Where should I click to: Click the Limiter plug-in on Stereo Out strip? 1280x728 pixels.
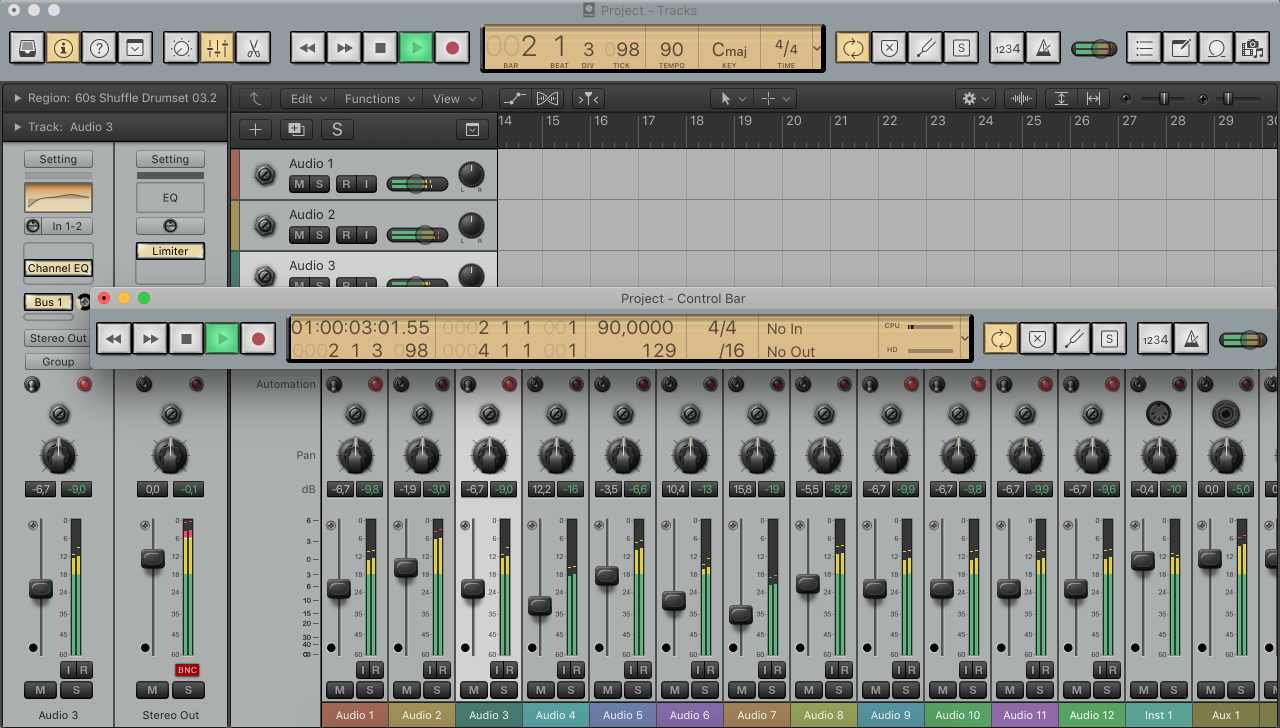[170, 251]
